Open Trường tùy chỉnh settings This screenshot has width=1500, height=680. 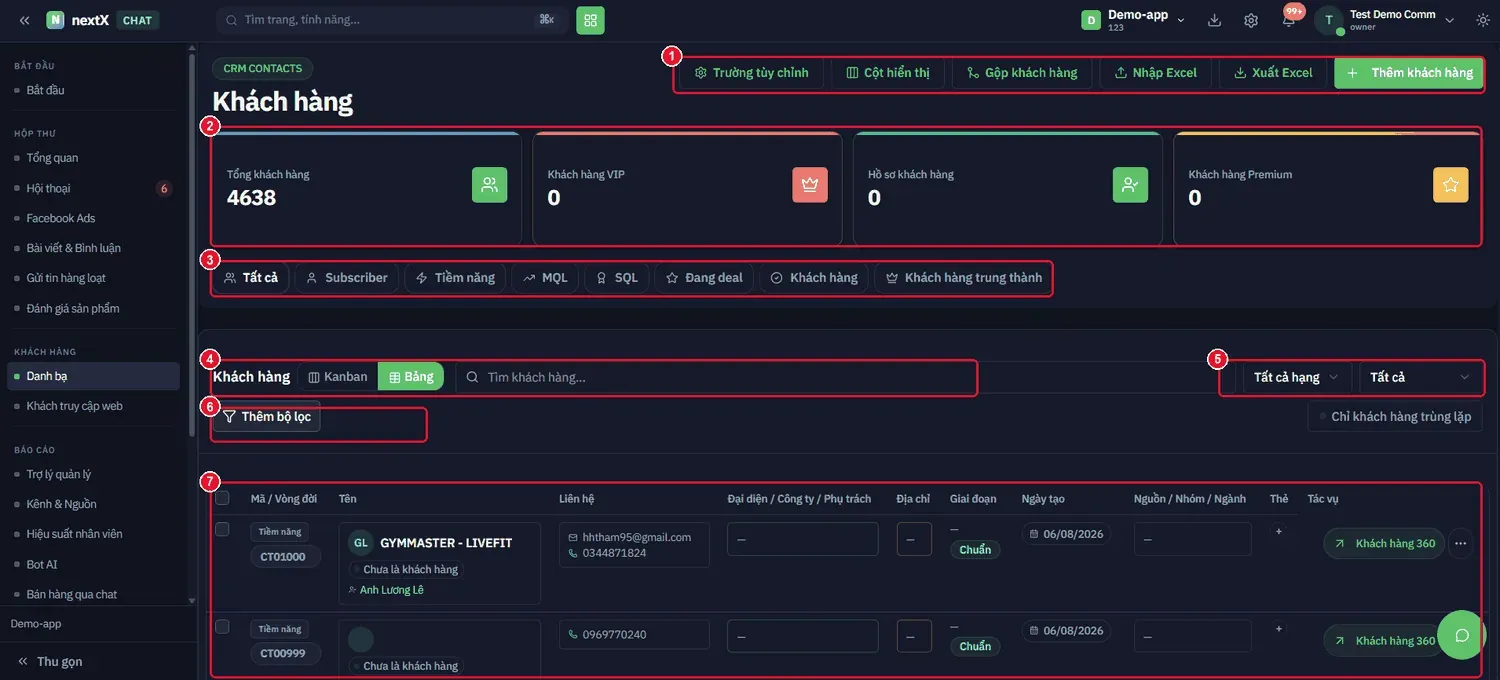(x=752, y=73)
